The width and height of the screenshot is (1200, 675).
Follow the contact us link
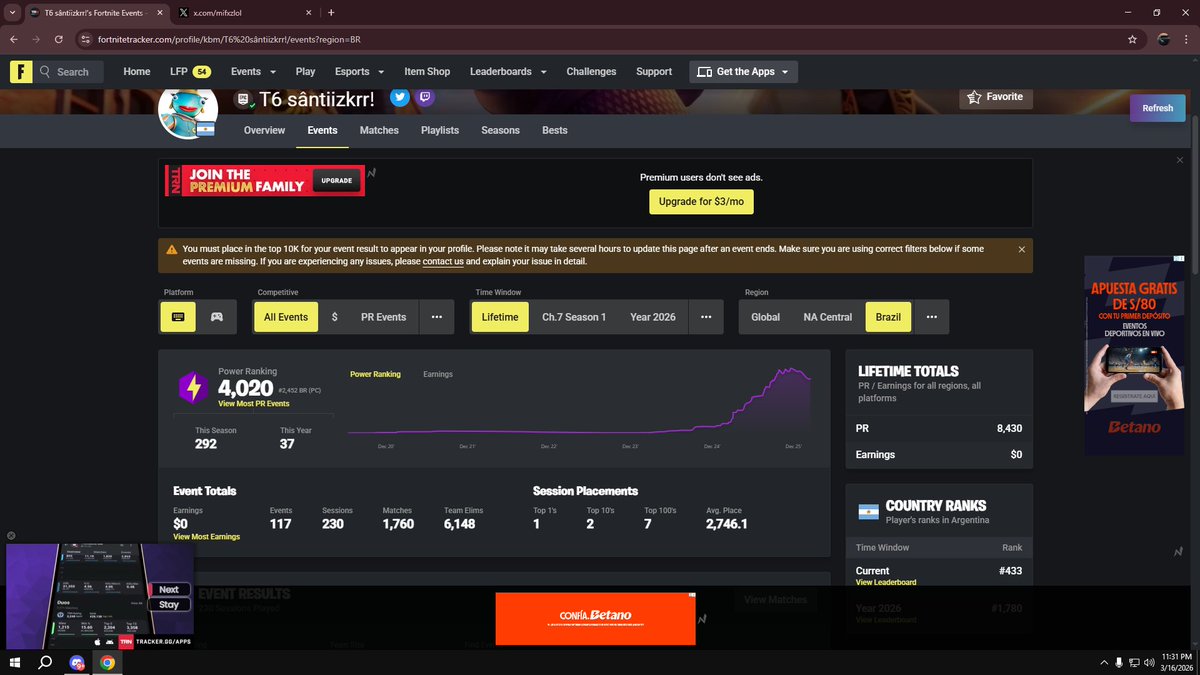point(443,262)
